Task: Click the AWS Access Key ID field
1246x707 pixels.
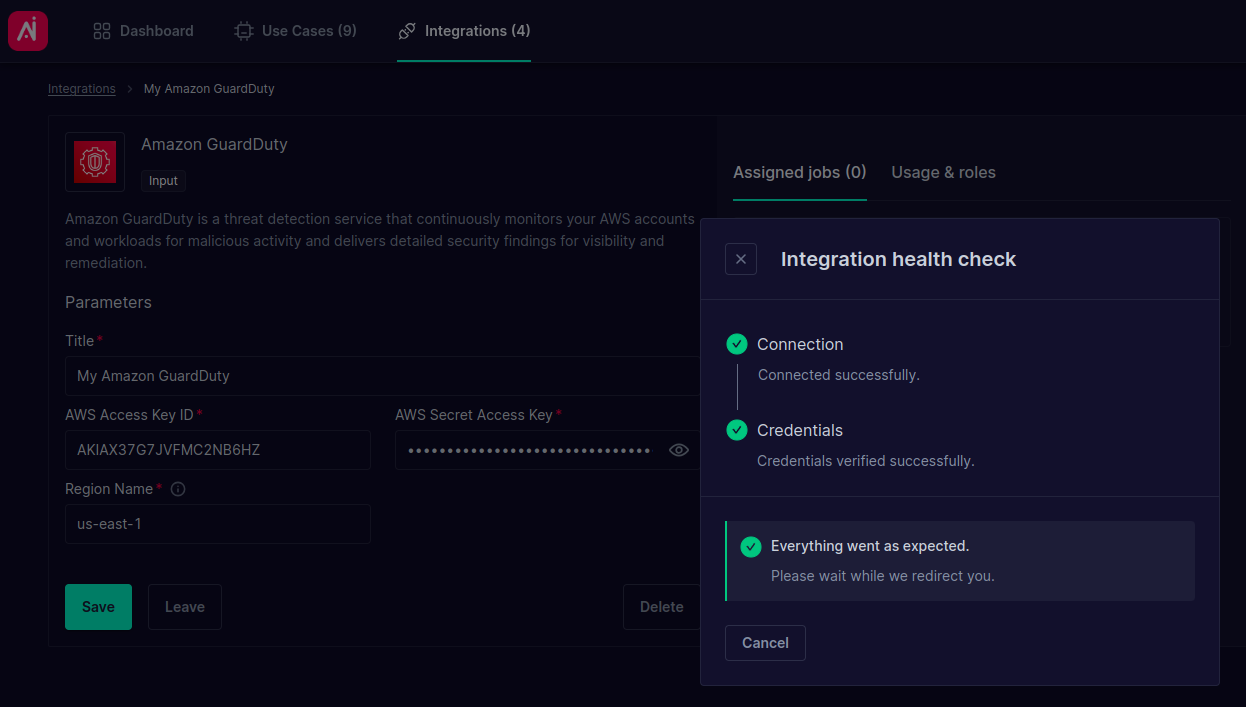Action: coord(218,450)
